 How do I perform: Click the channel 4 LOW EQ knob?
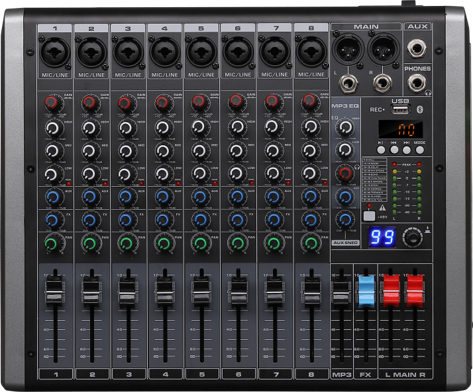pyautogui.click(x=163, y=174)
